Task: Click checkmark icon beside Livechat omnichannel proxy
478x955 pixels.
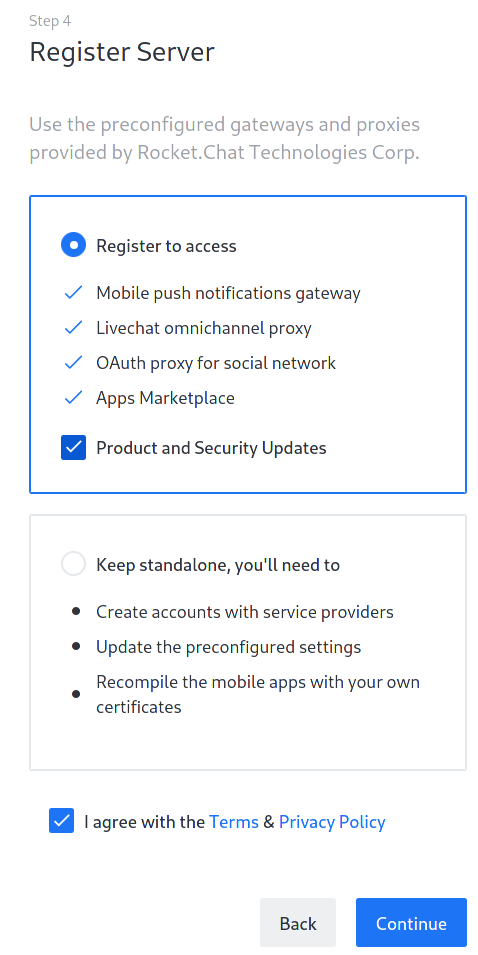Action: click(x=73, y=328)
